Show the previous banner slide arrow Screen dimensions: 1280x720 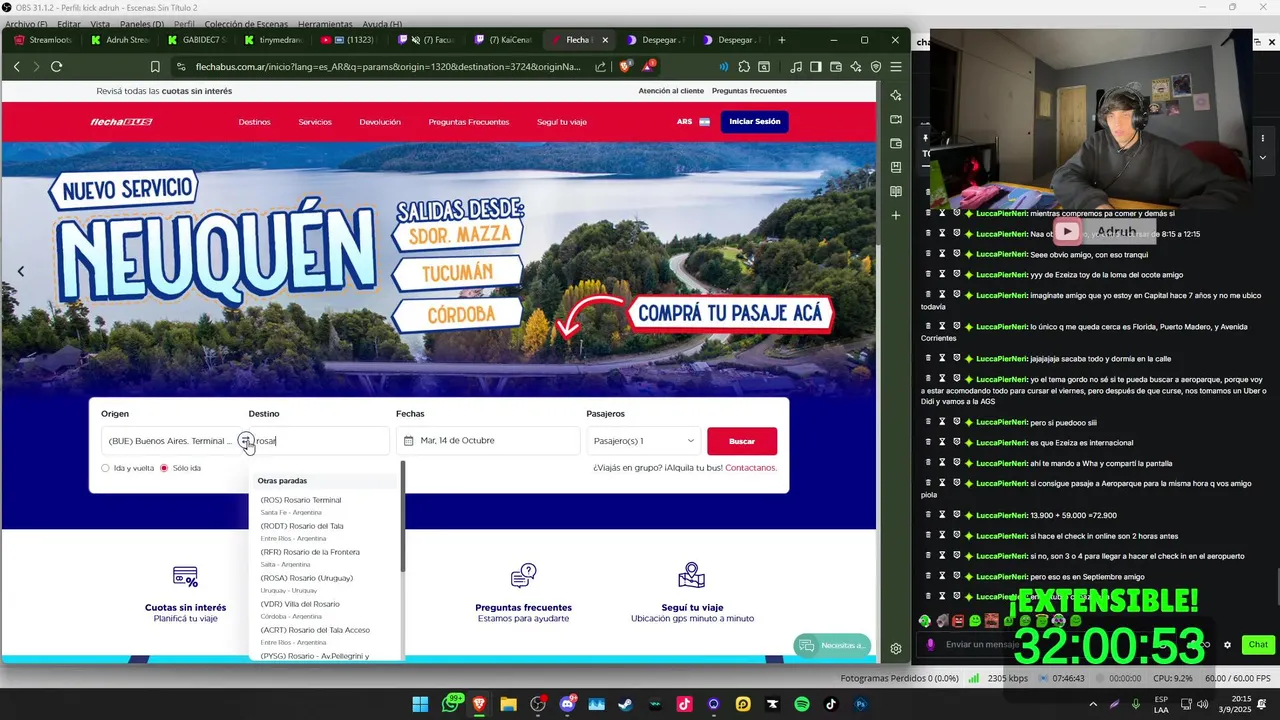coord(20,270)
